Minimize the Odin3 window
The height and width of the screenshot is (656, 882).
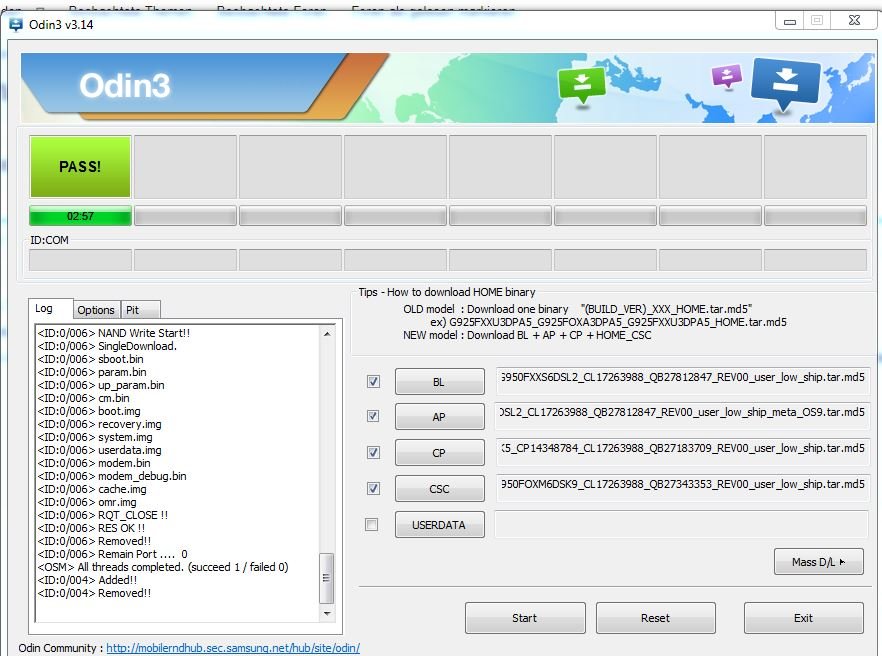point(790,21)
